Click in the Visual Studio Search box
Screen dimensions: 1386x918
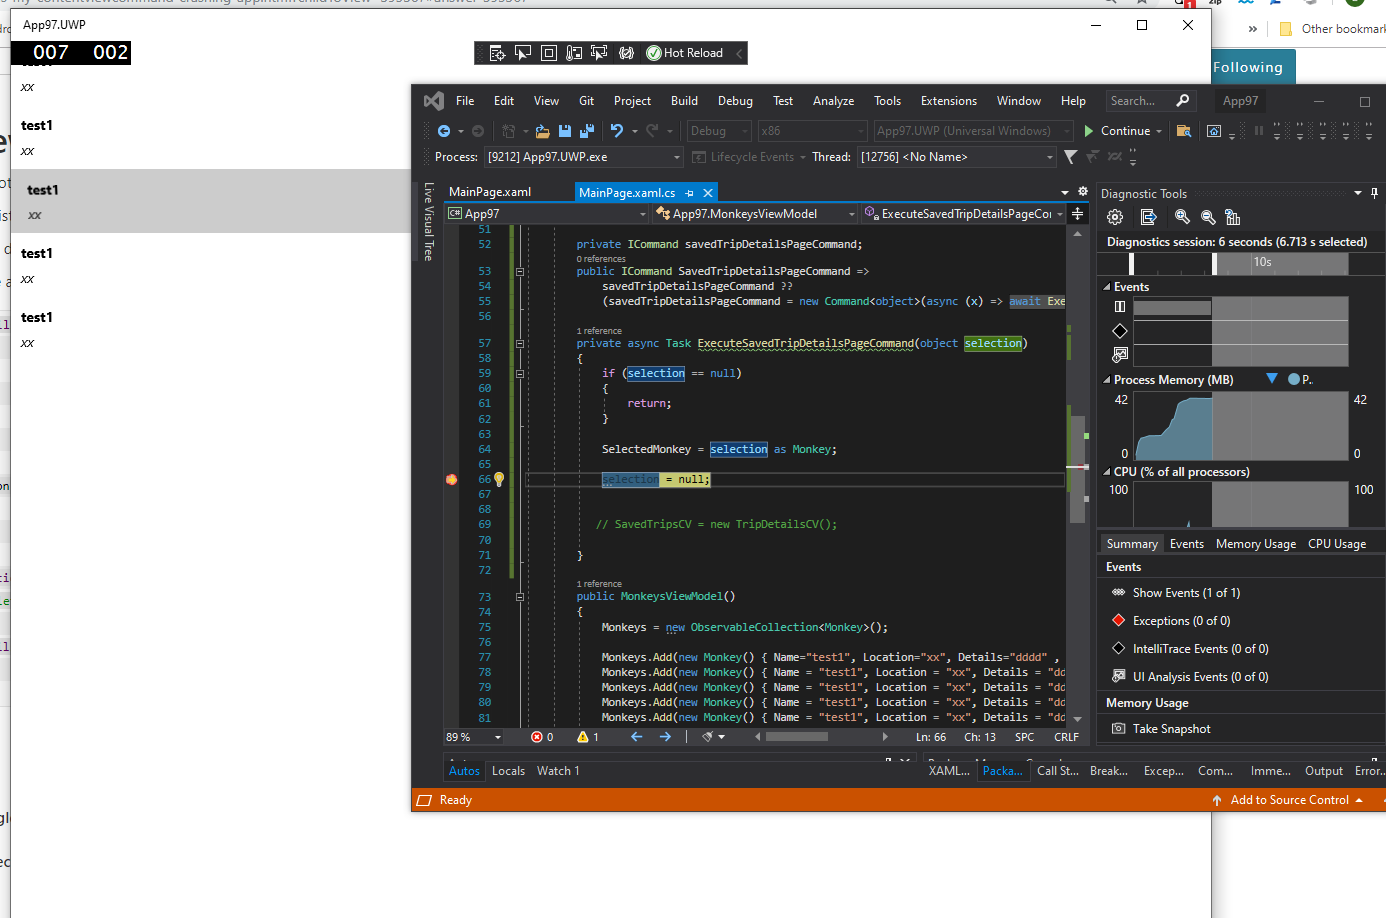[x=1140, y=101]
